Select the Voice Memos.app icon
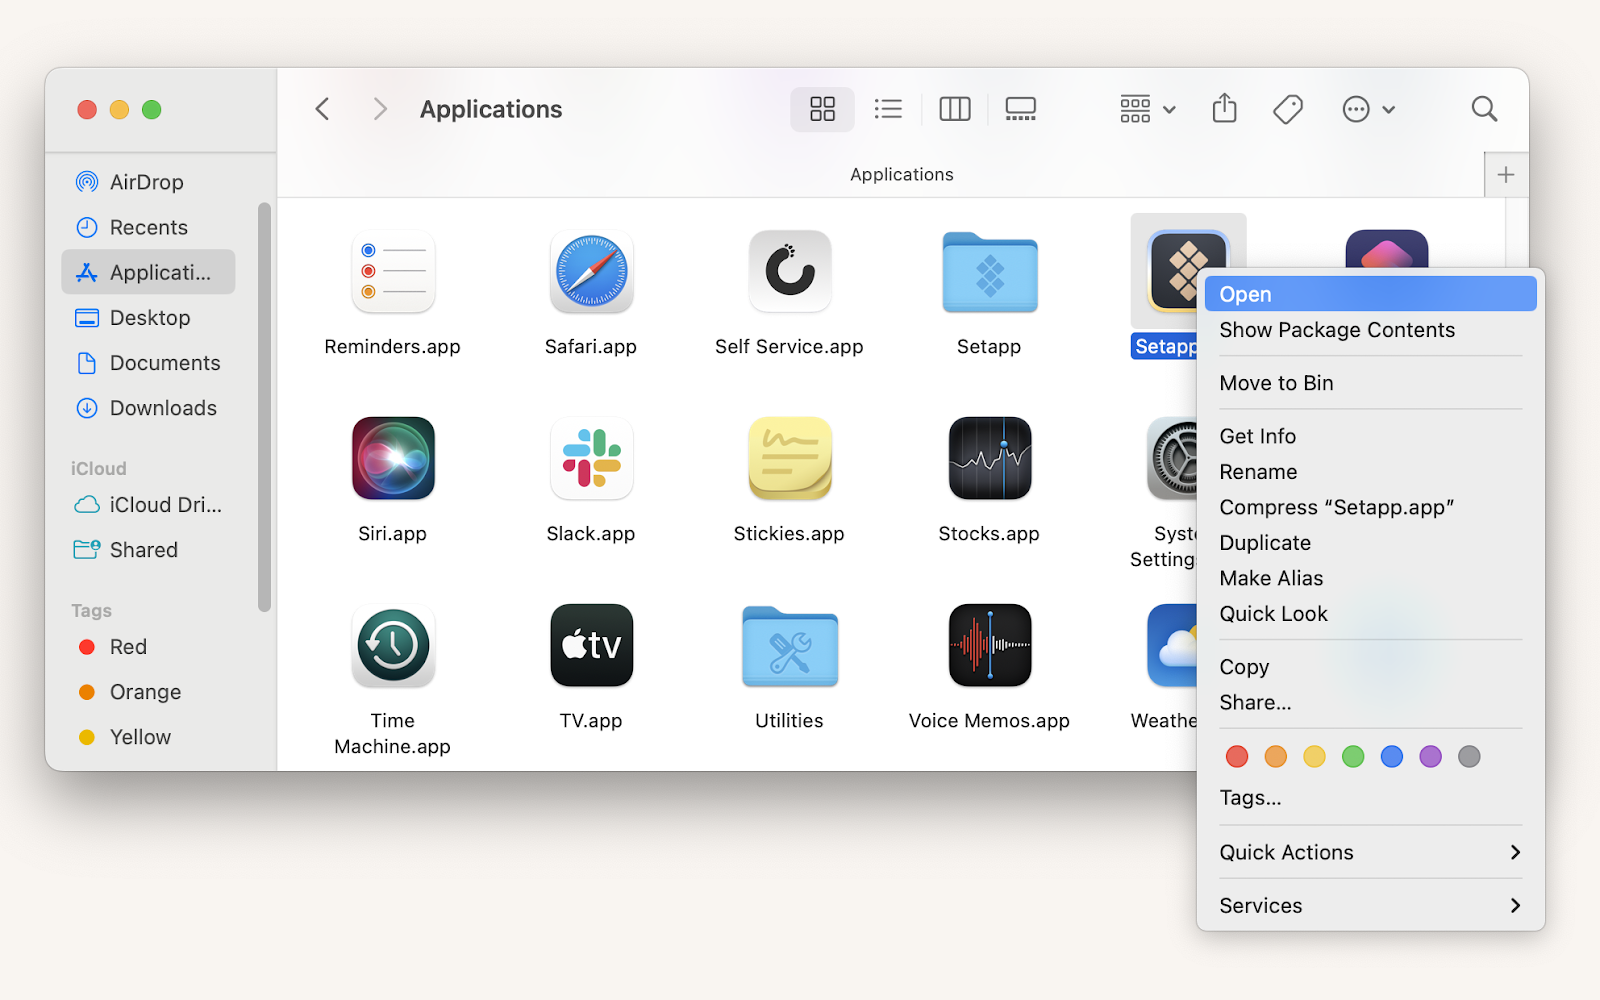This screenshot has width=1600, height=1000. (990, 645)
